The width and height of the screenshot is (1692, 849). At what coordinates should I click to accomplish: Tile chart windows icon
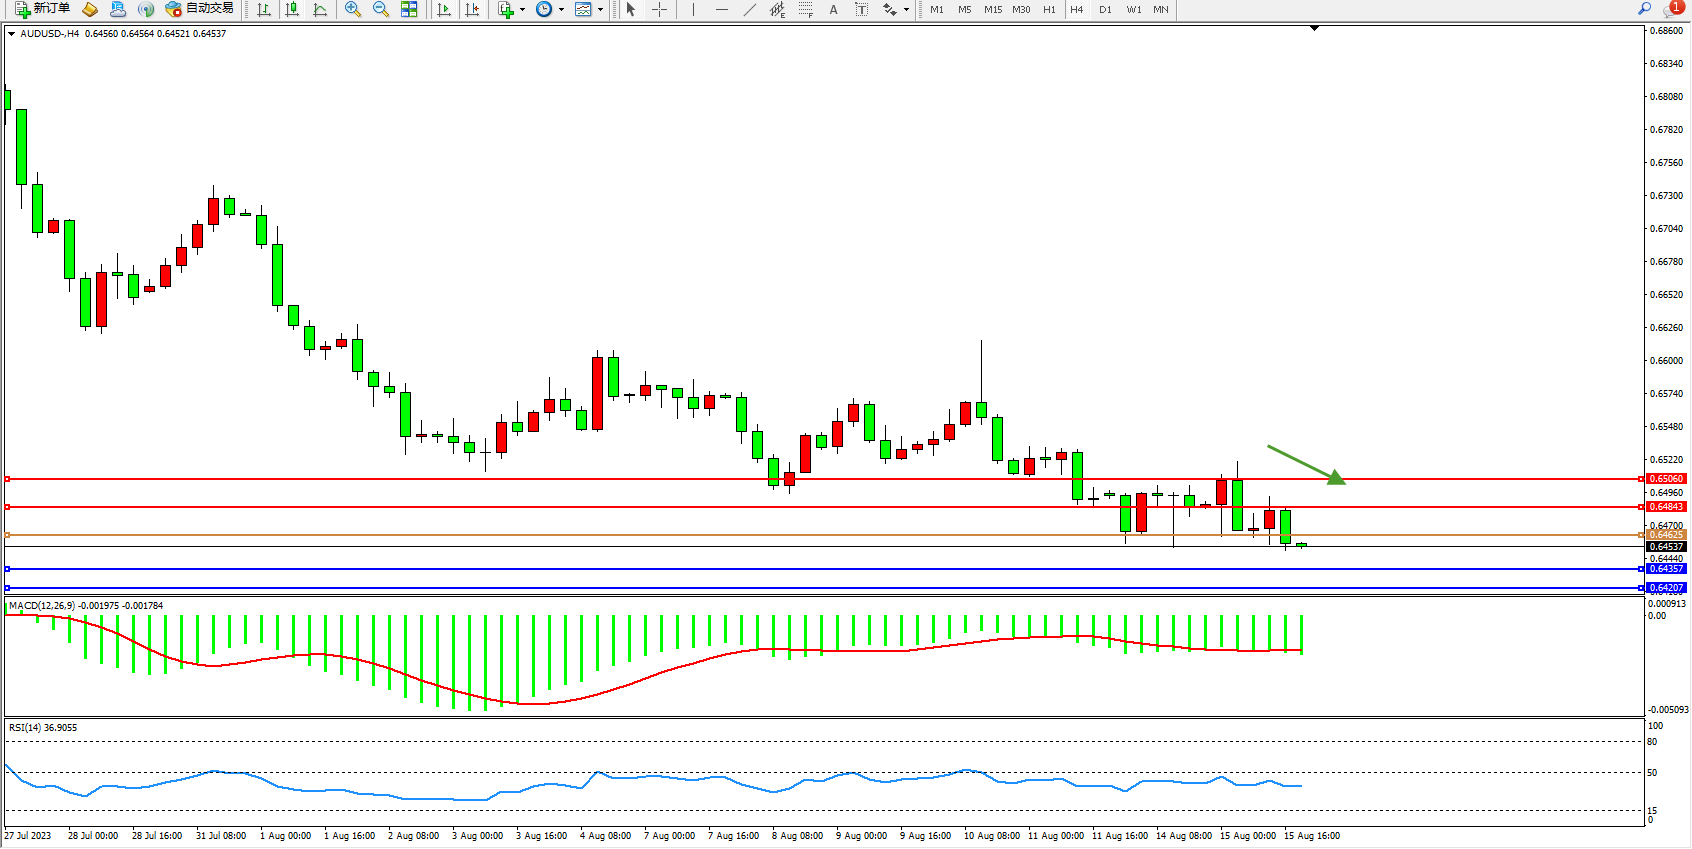pos(409,9)
